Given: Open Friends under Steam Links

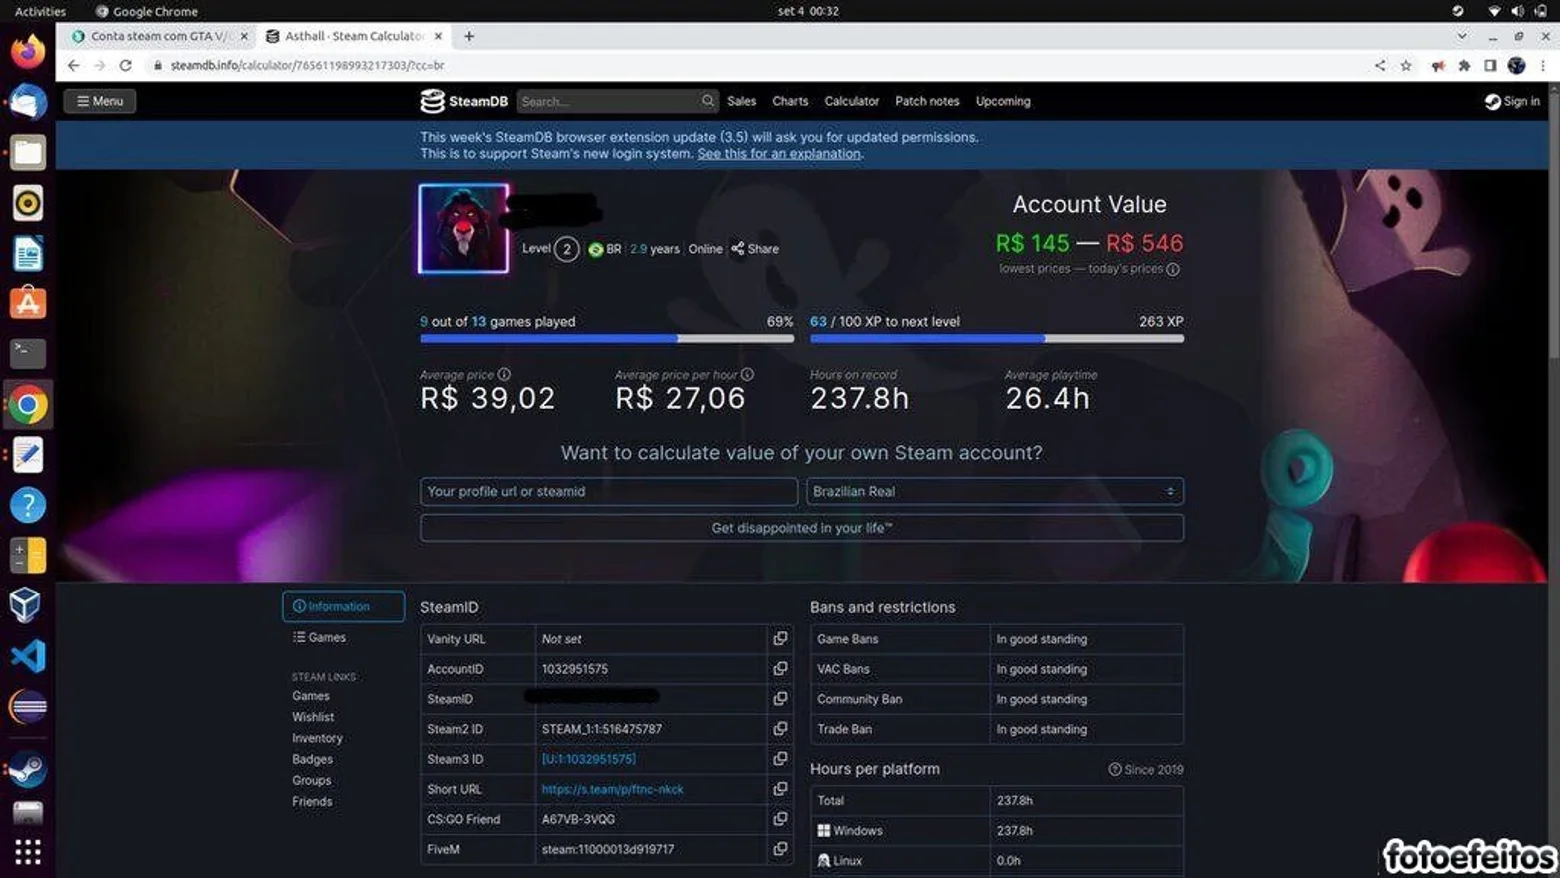Looking at the screenshot, I should point(312,801).
